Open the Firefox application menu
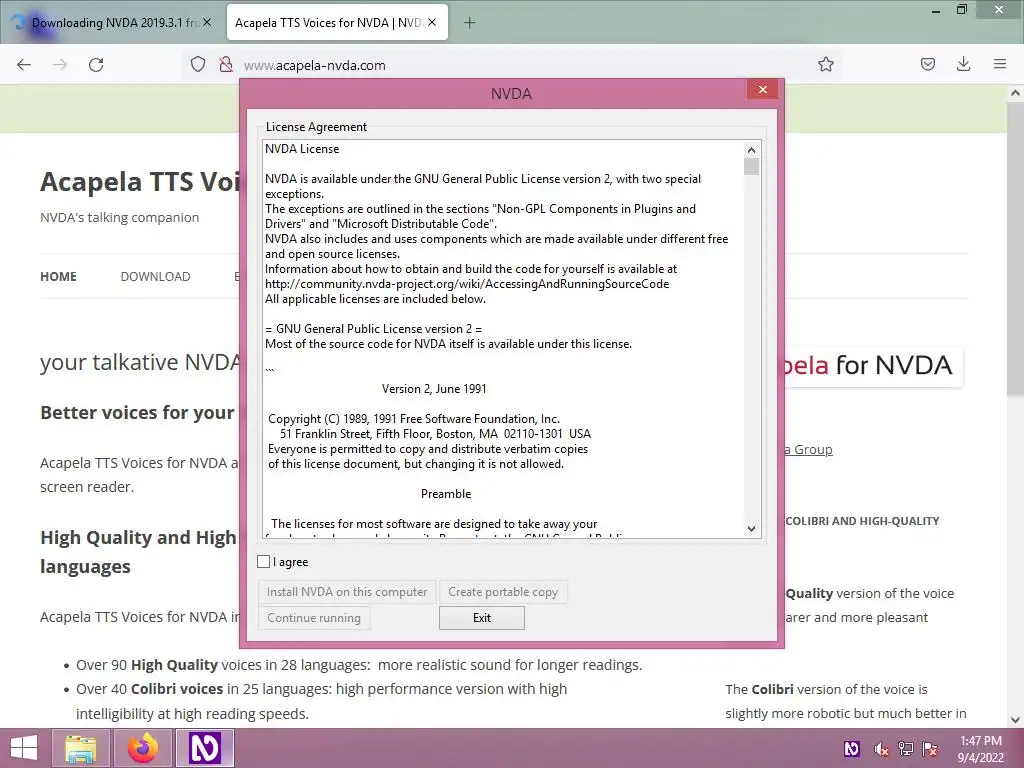 point(1000,64)
